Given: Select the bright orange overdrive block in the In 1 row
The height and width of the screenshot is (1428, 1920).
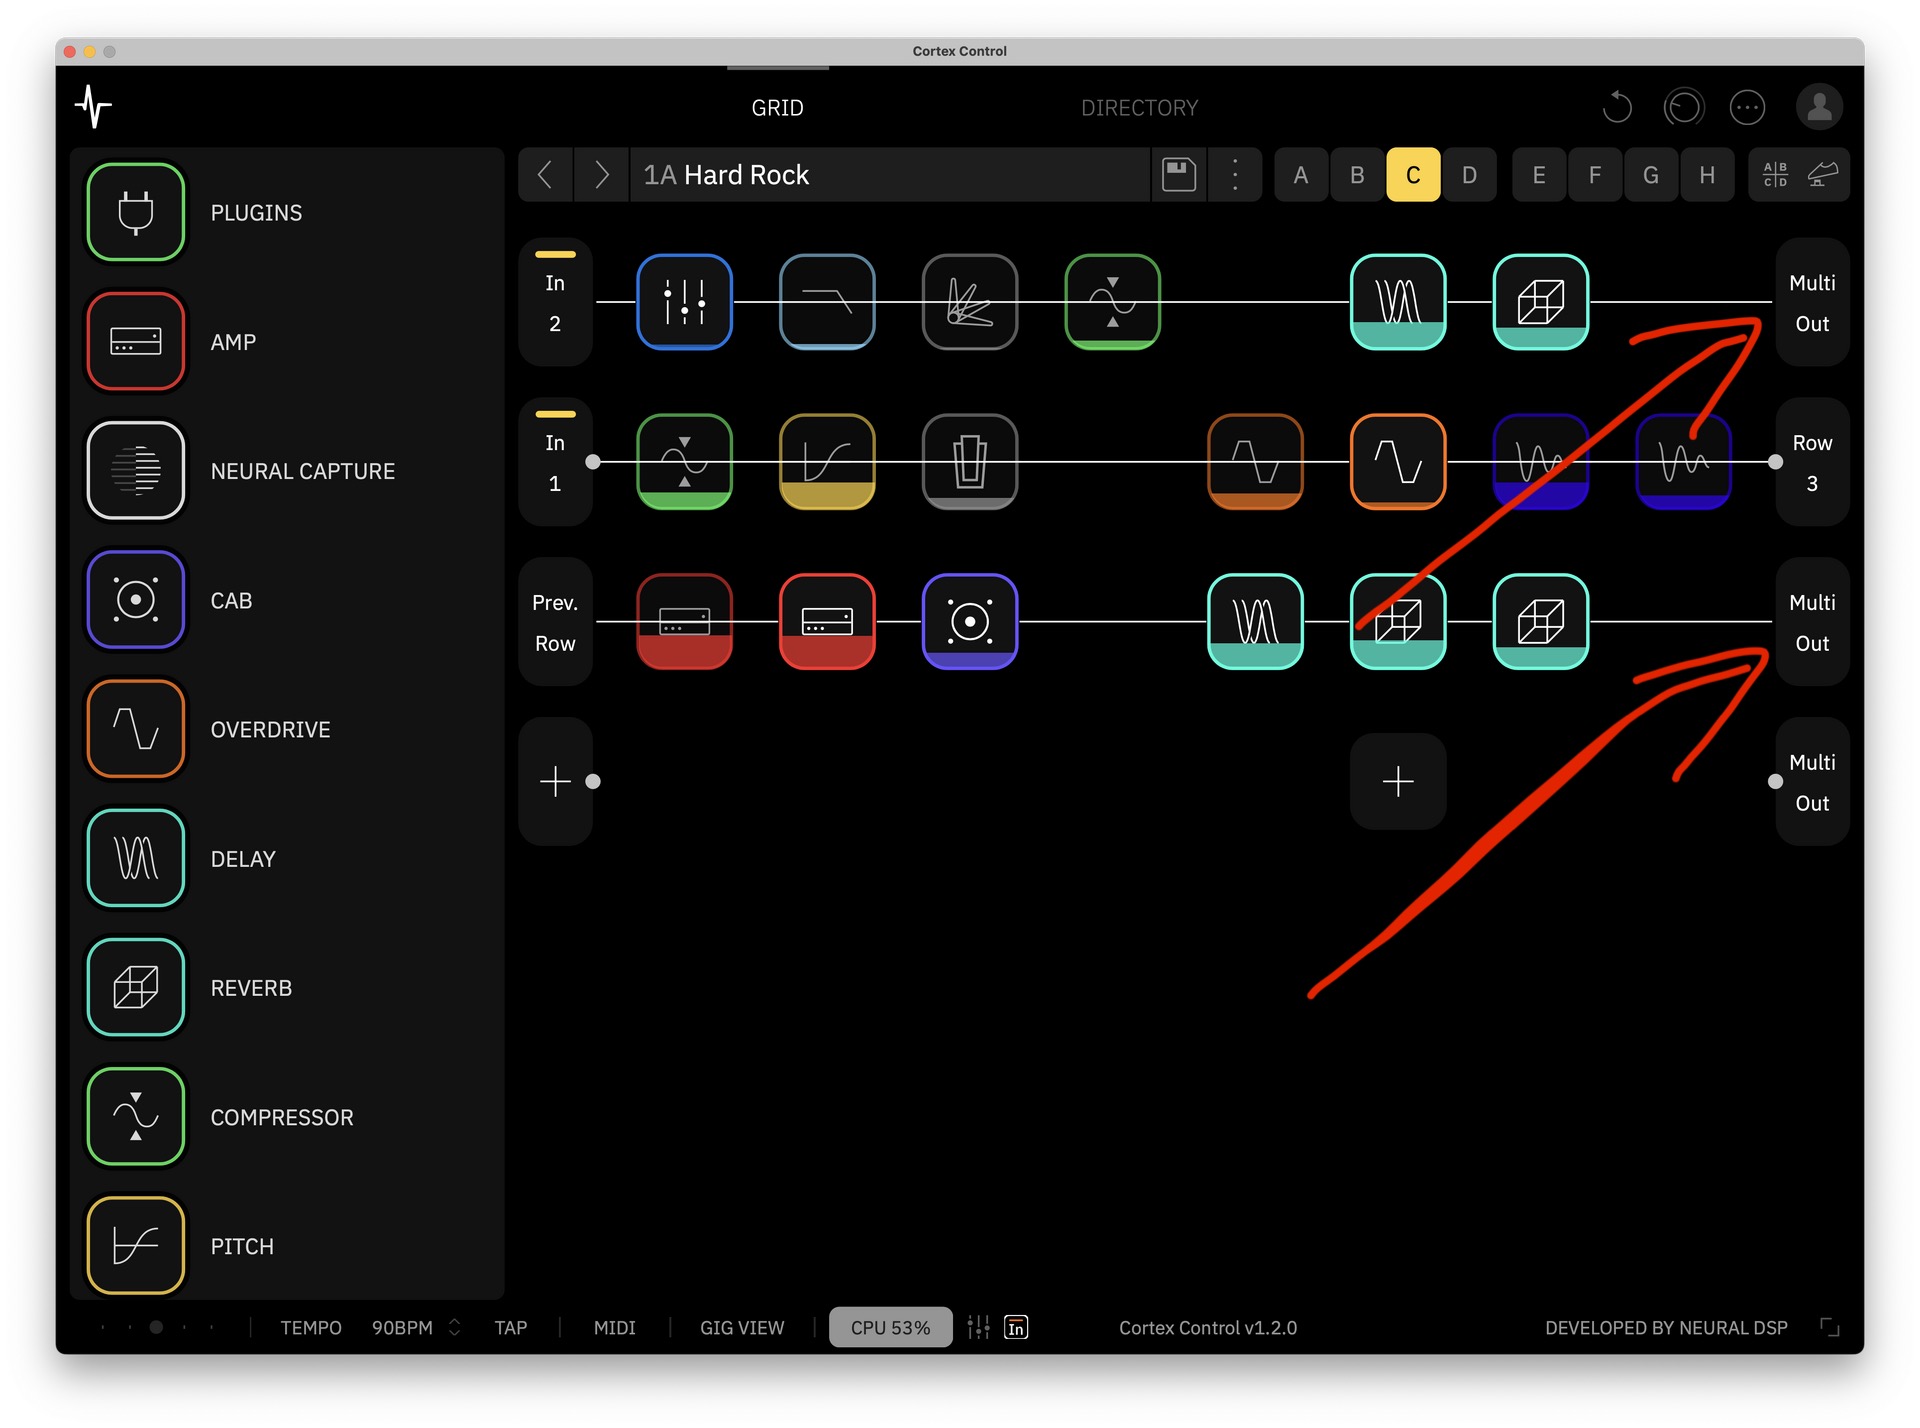Looking at the screenshot, I should 1398,462.
